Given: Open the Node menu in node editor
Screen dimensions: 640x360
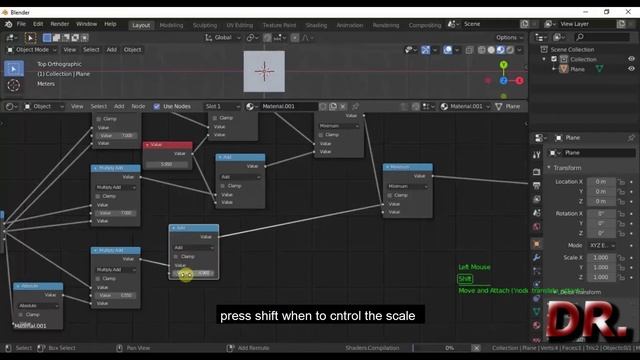Looking at the screenshot, I should point(138,107).
